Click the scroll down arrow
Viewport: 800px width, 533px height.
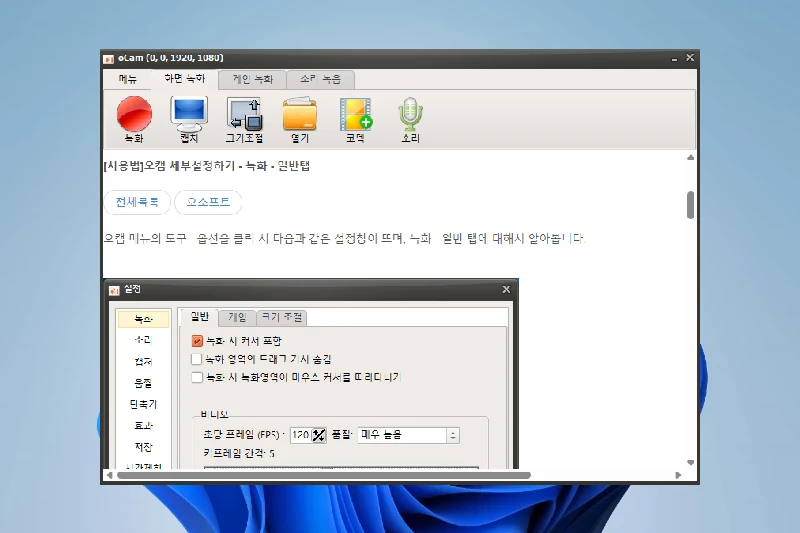point(690,463)
